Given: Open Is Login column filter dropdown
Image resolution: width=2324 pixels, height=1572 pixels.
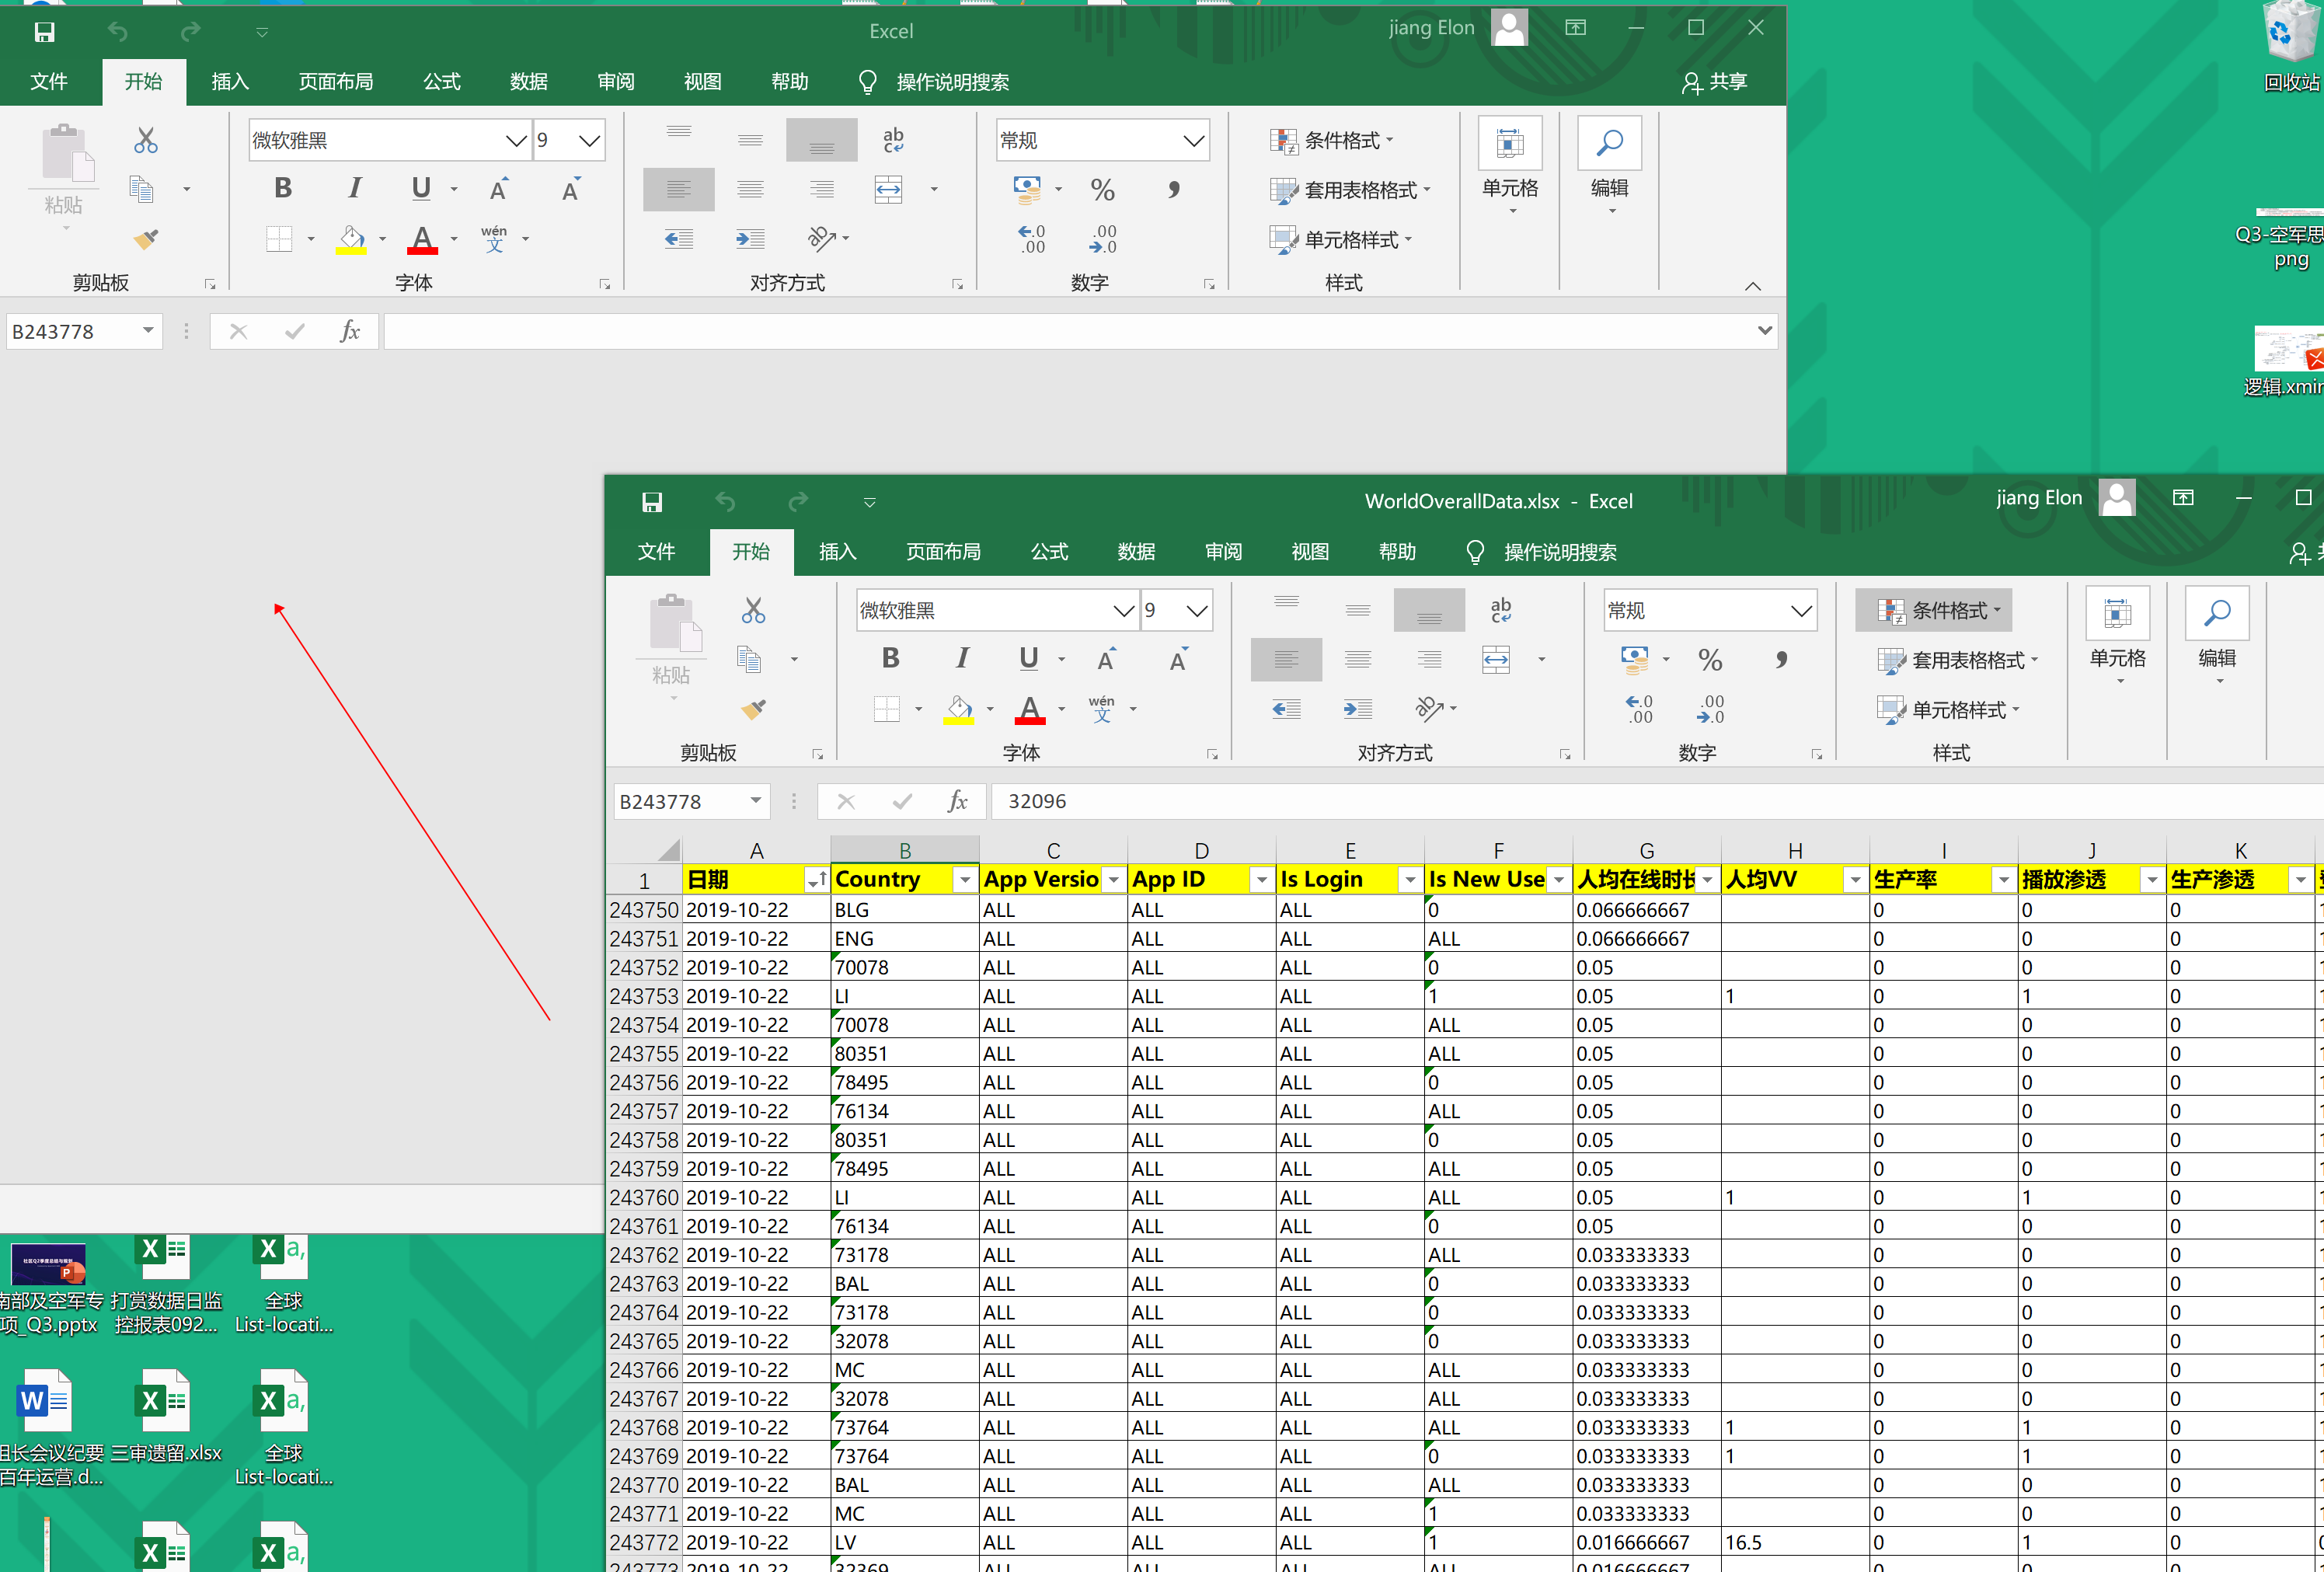Looking at the screenshot, I should [1409, 879].
